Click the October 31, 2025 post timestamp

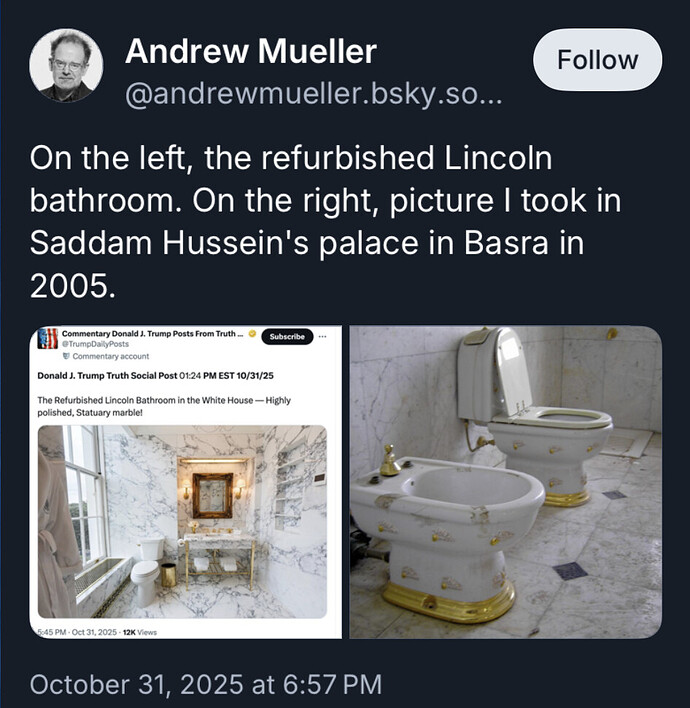point(206,685)
